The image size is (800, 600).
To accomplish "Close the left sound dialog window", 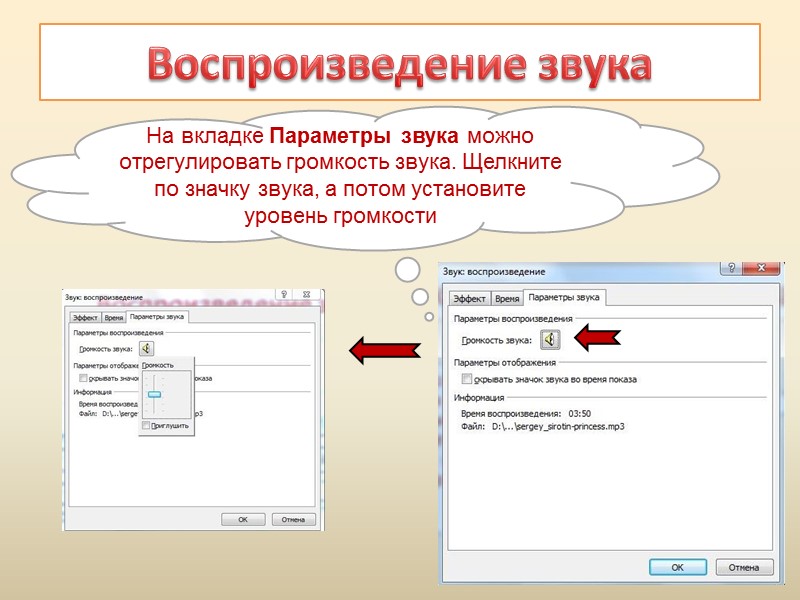I will [x=307, y=294].
